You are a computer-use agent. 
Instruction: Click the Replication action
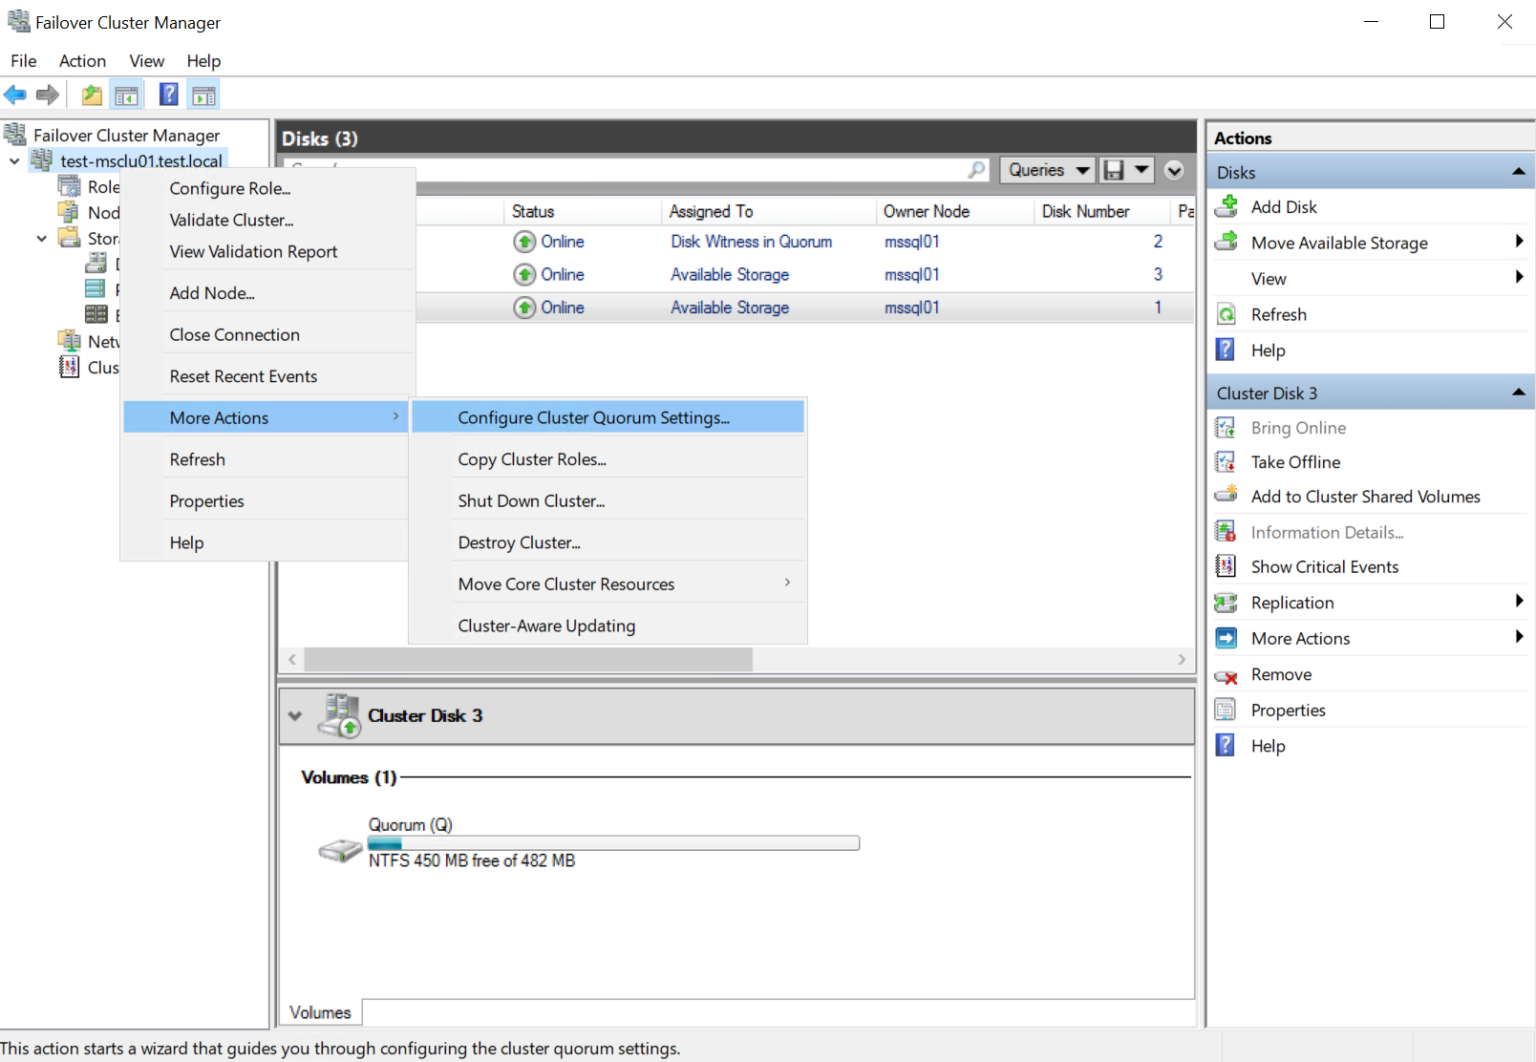(x=1291, y=602)
